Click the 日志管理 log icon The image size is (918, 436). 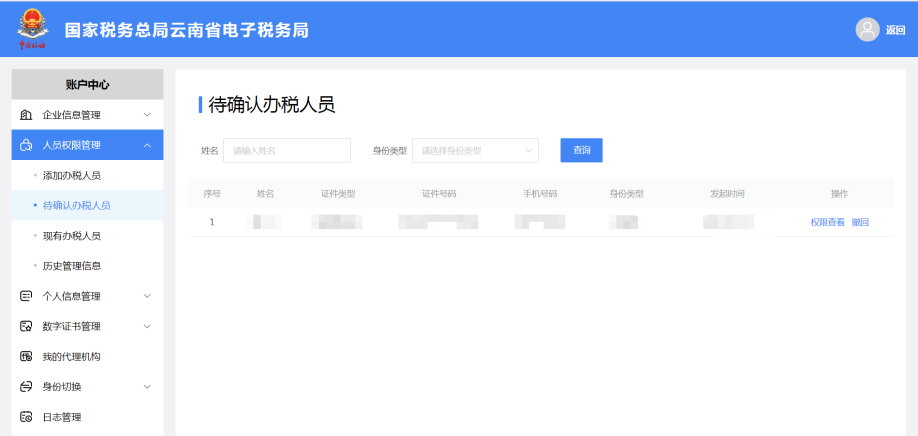tap(27, 417)
